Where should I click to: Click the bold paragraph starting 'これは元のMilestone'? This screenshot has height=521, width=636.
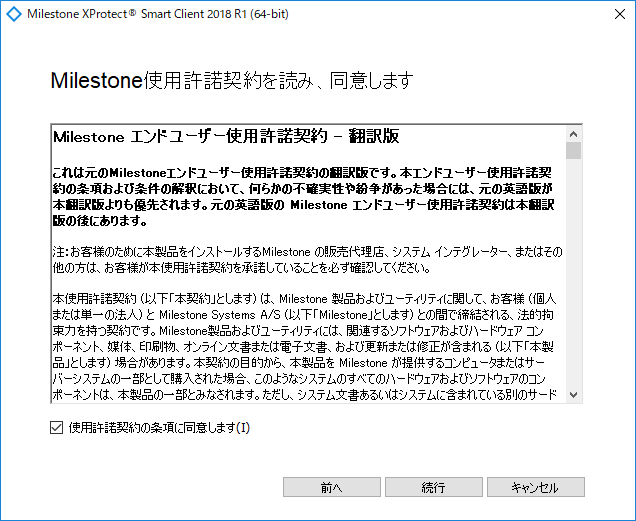(303, 197)
